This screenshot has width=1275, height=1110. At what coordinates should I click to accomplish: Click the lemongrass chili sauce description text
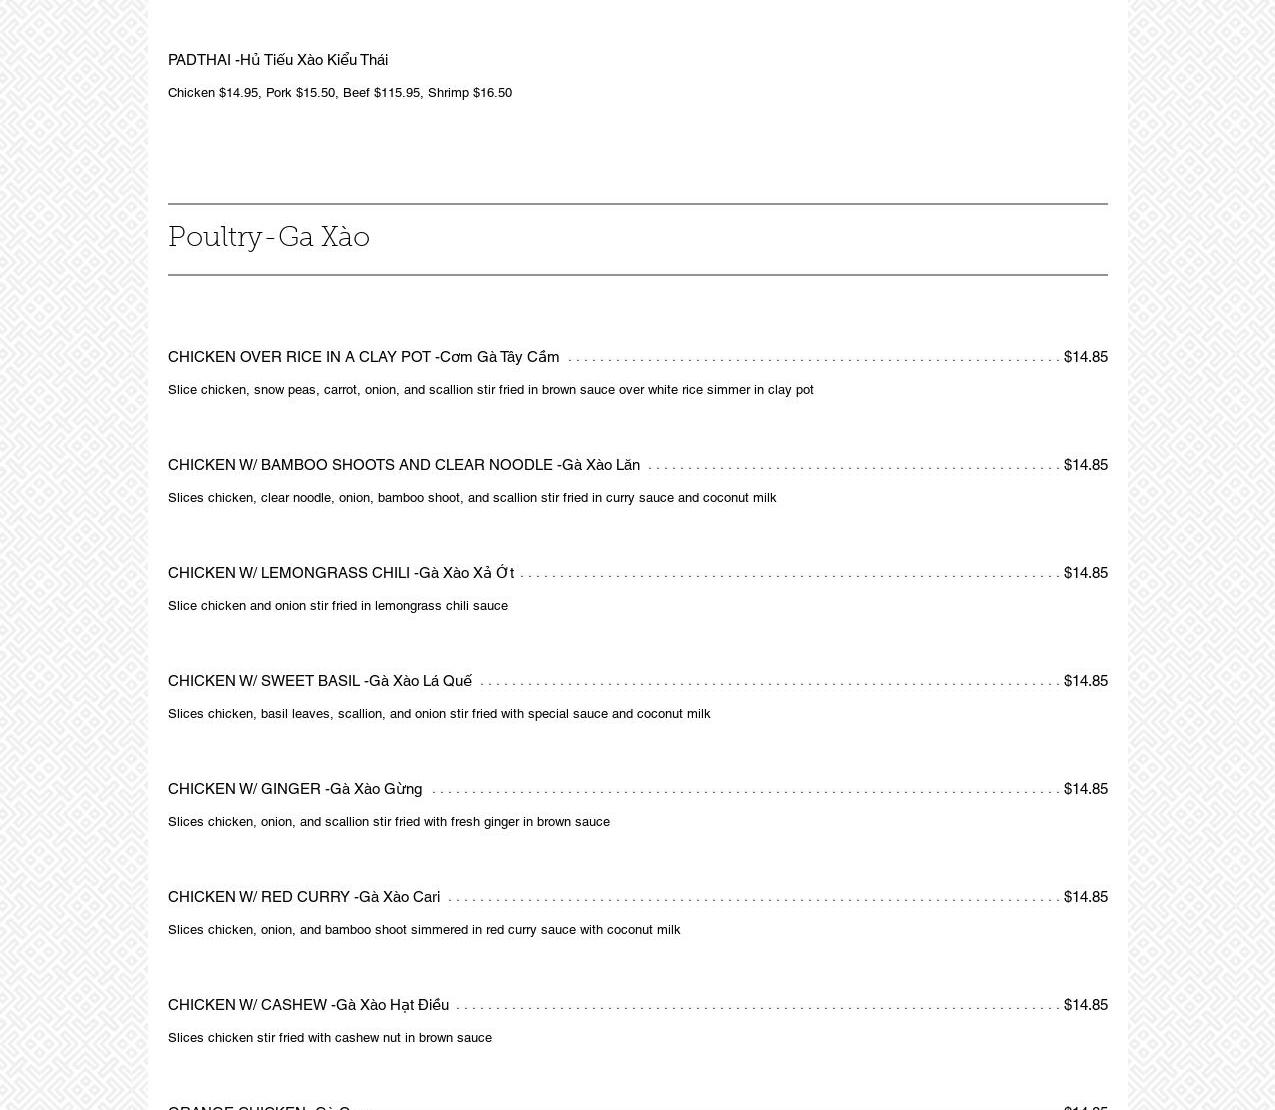pyautogui.click(x=338, y=606)
